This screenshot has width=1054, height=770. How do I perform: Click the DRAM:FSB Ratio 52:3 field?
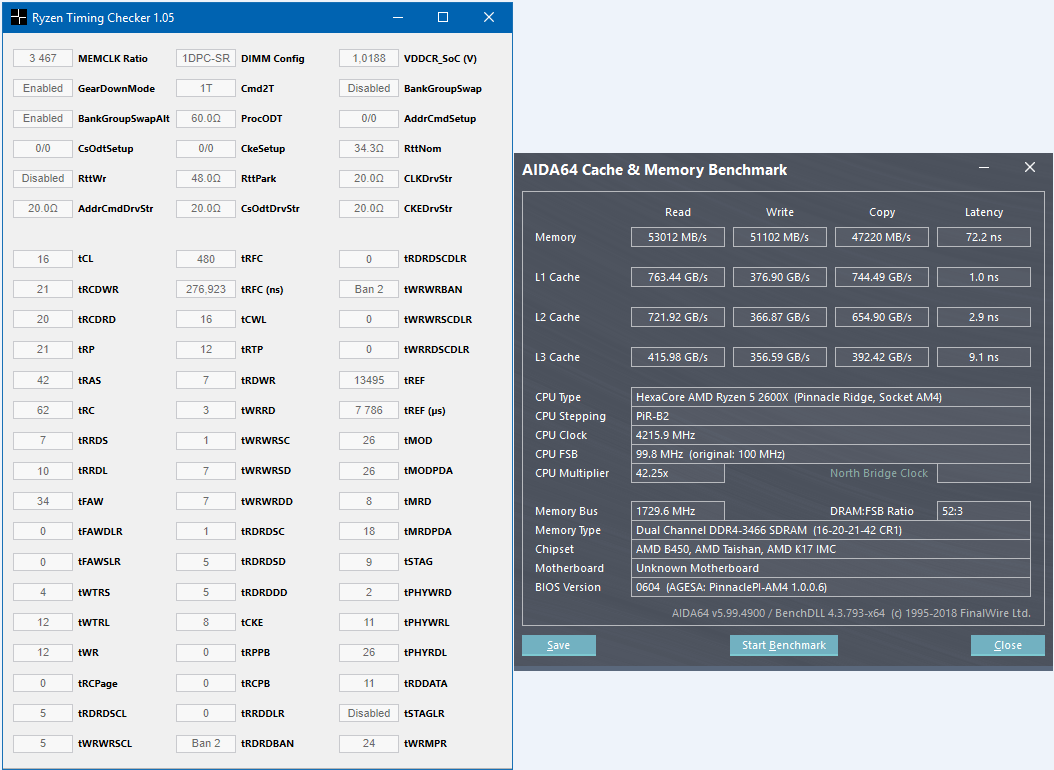984,511
